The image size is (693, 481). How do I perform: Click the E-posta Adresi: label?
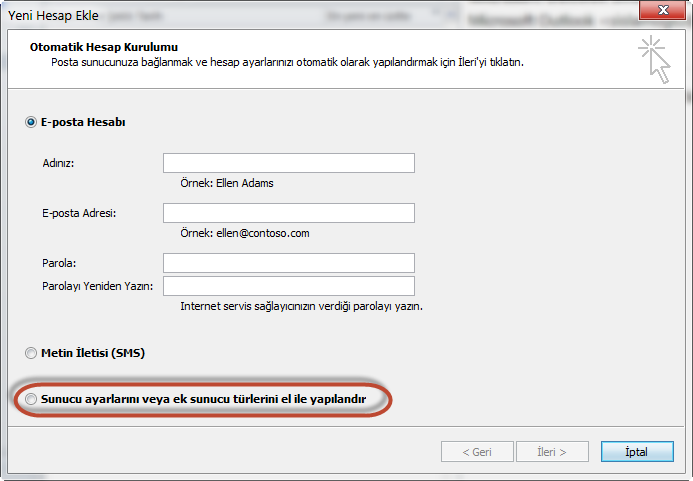pos(79,213)
